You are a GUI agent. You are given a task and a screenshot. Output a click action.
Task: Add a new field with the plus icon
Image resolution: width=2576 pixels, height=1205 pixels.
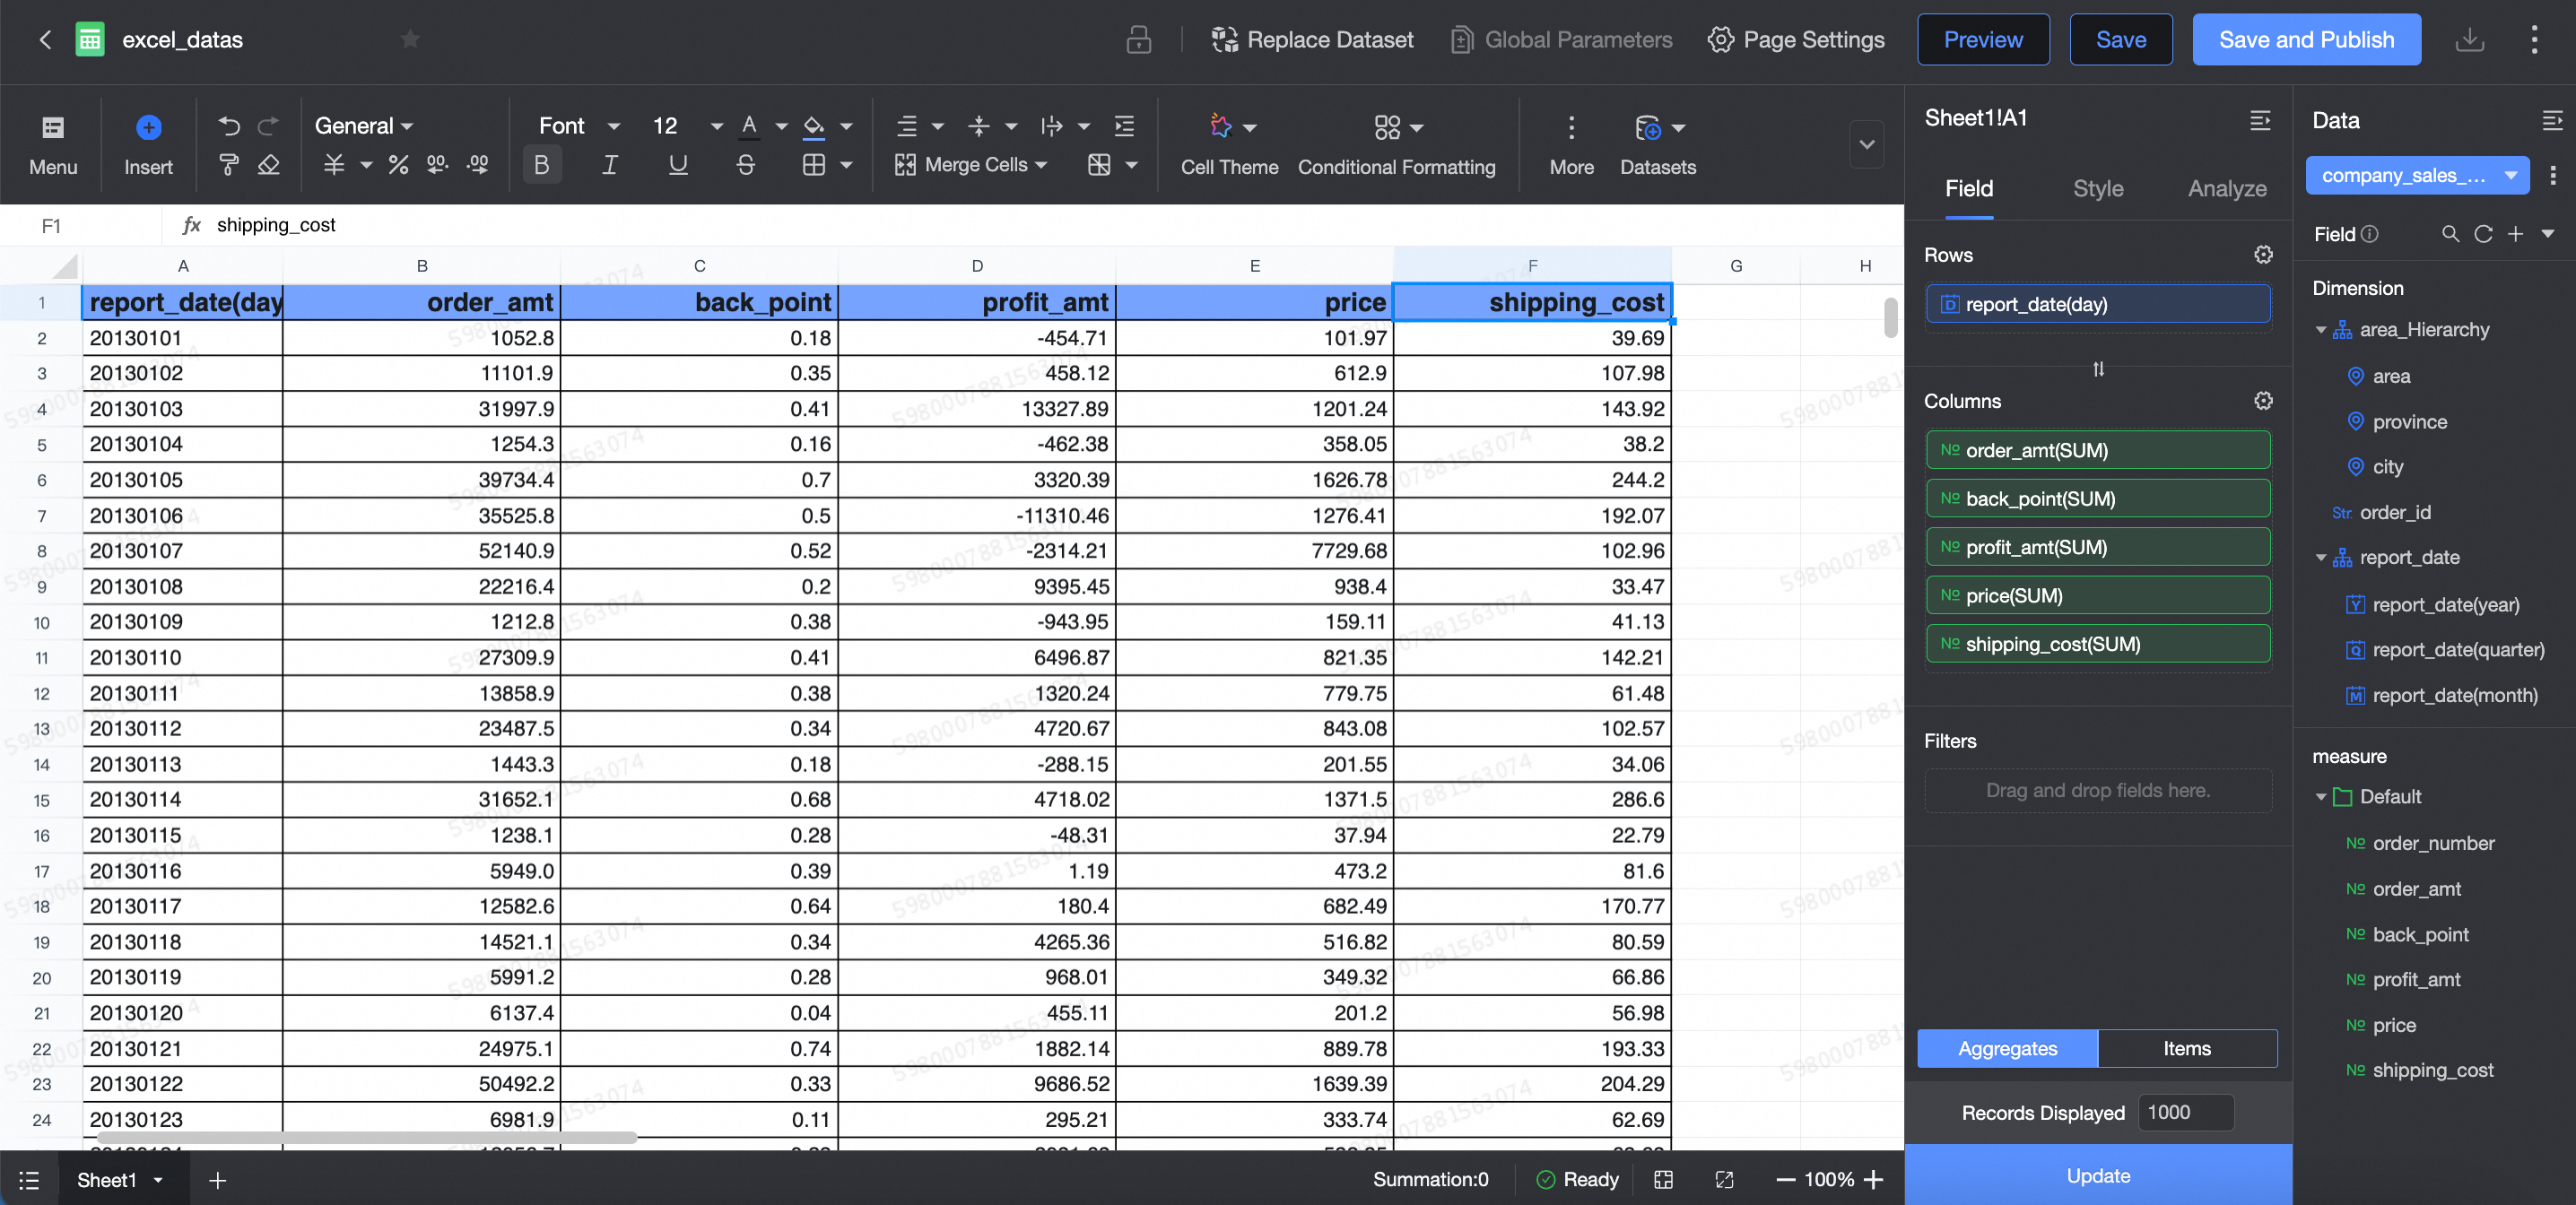click(2515, 234)
